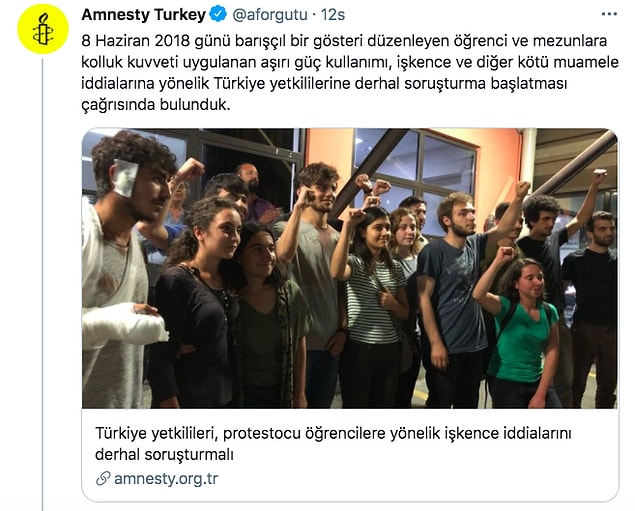Click the chain link icon beside amnesty.org.tr

(103, 479)
